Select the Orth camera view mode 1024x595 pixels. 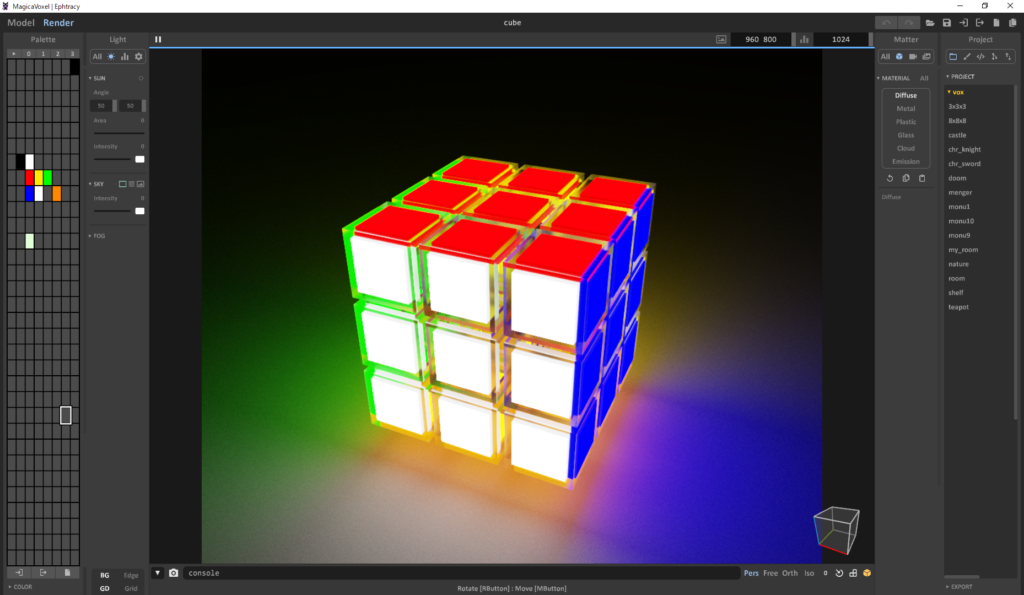790,573
